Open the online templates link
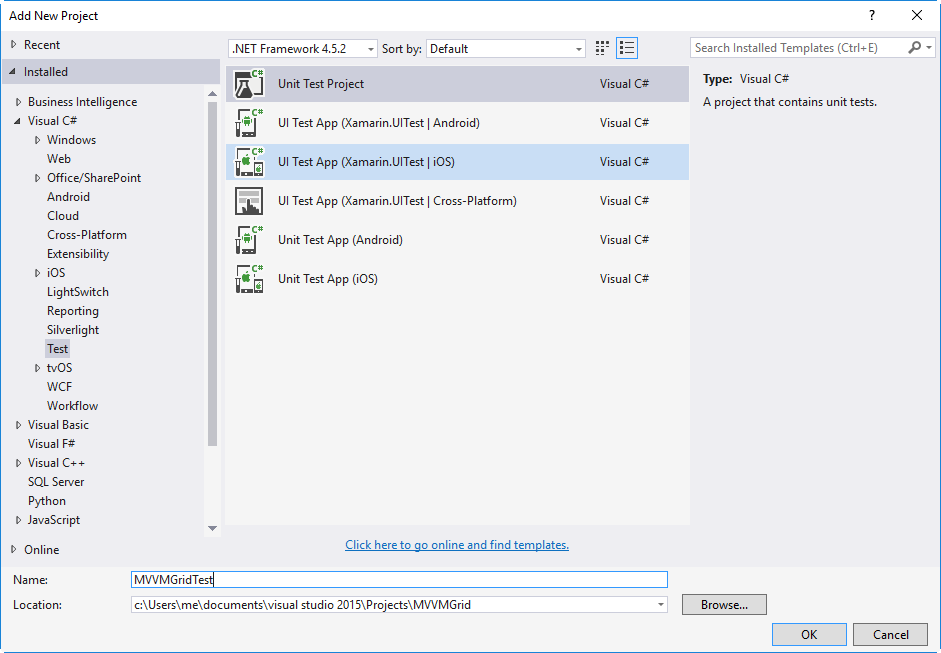The image size is (941, 653). point(457,545)
